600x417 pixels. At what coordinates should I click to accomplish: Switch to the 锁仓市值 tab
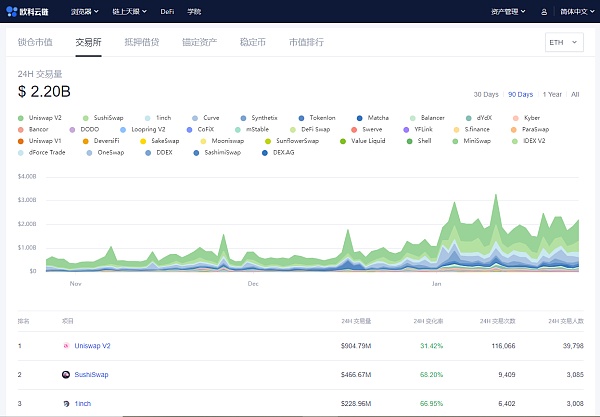click(35, 43)
